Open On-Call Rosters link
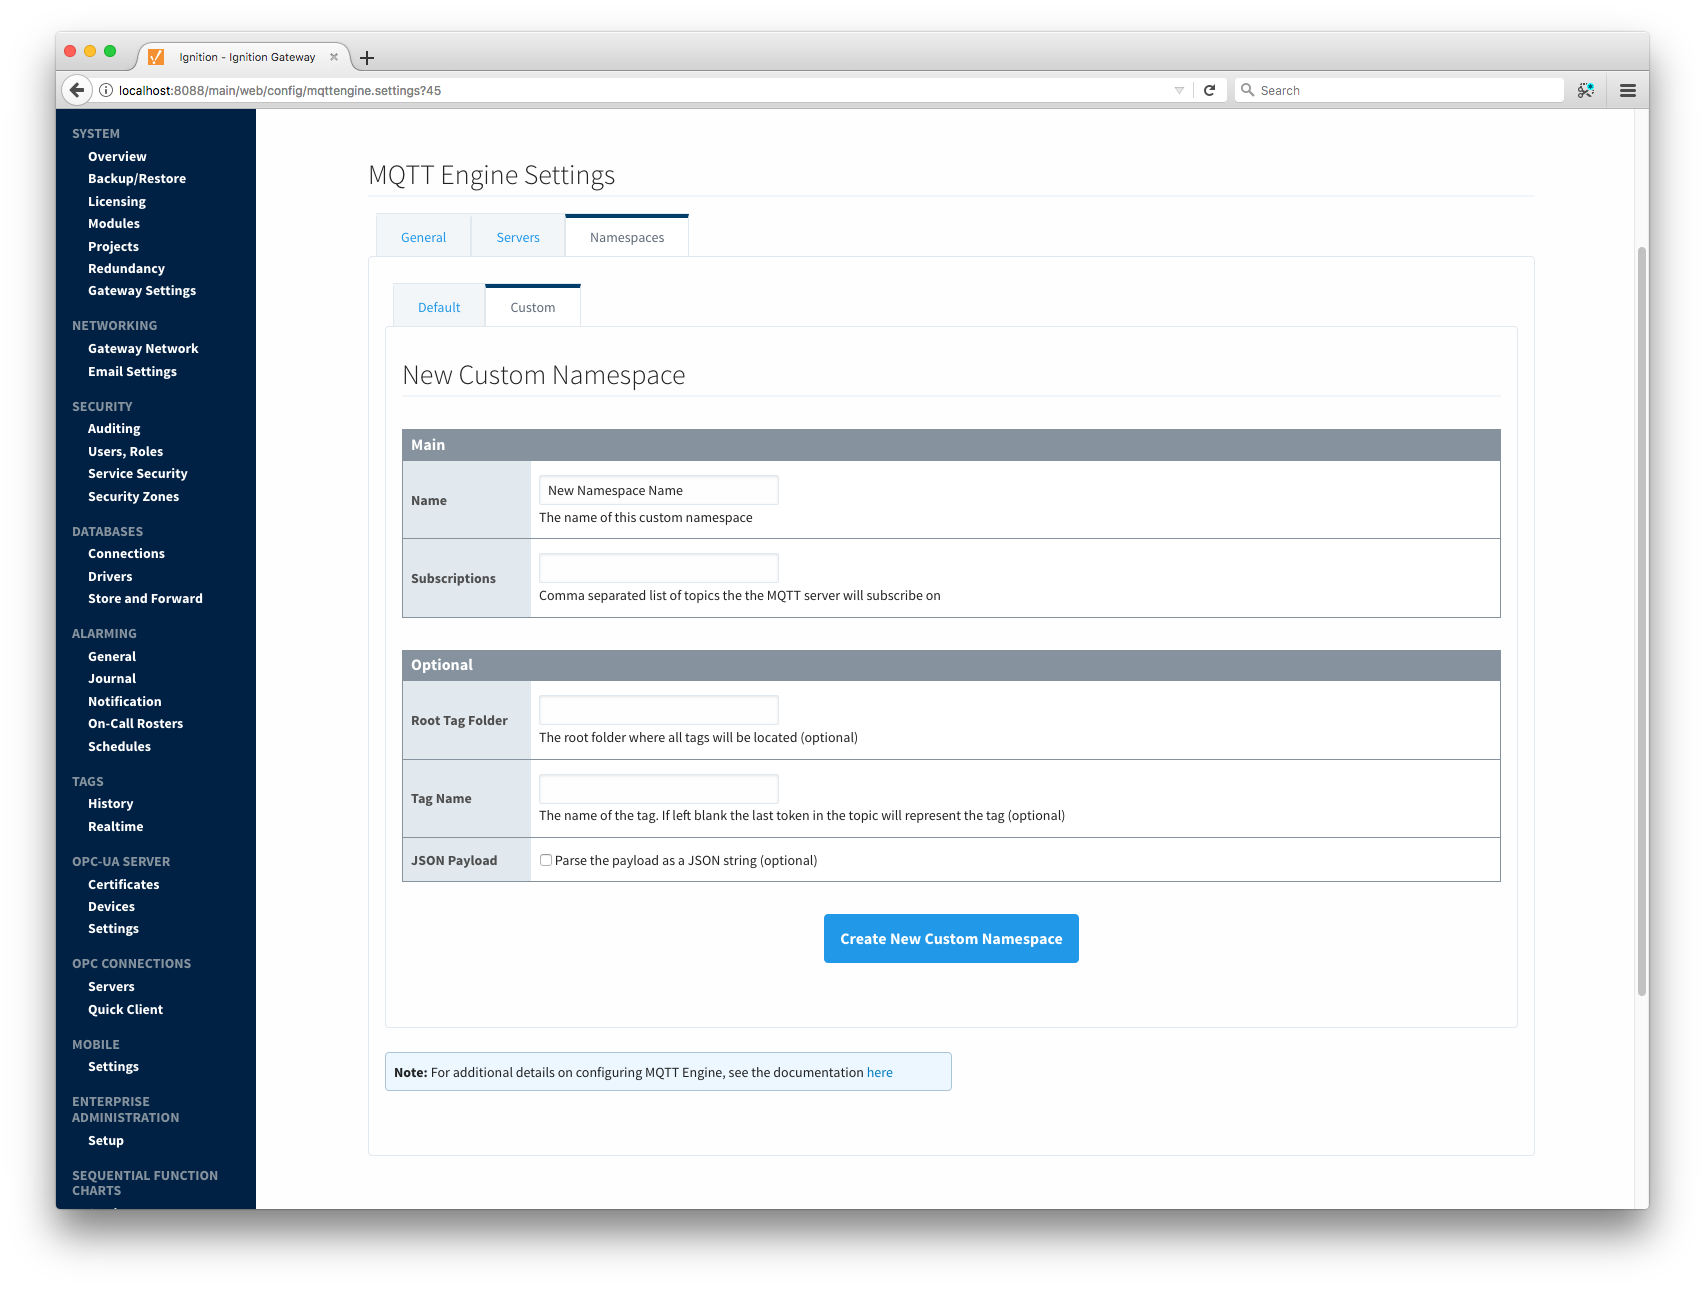The width and height of the screenshot is (1705, 1289). click(135, 724)
